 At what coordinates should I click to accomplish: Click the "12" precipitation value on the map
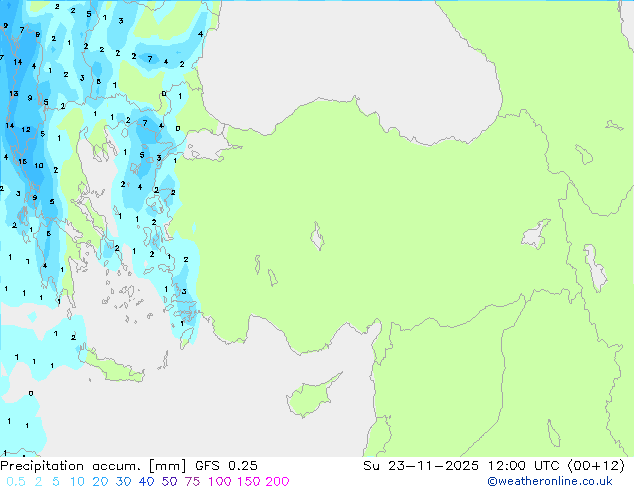tap(26, 129)
